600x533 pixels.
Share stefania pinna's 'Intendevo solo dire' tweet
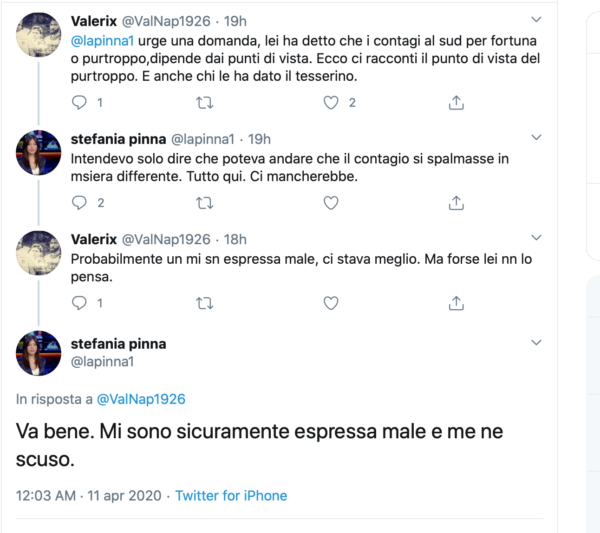click(456, 203)
